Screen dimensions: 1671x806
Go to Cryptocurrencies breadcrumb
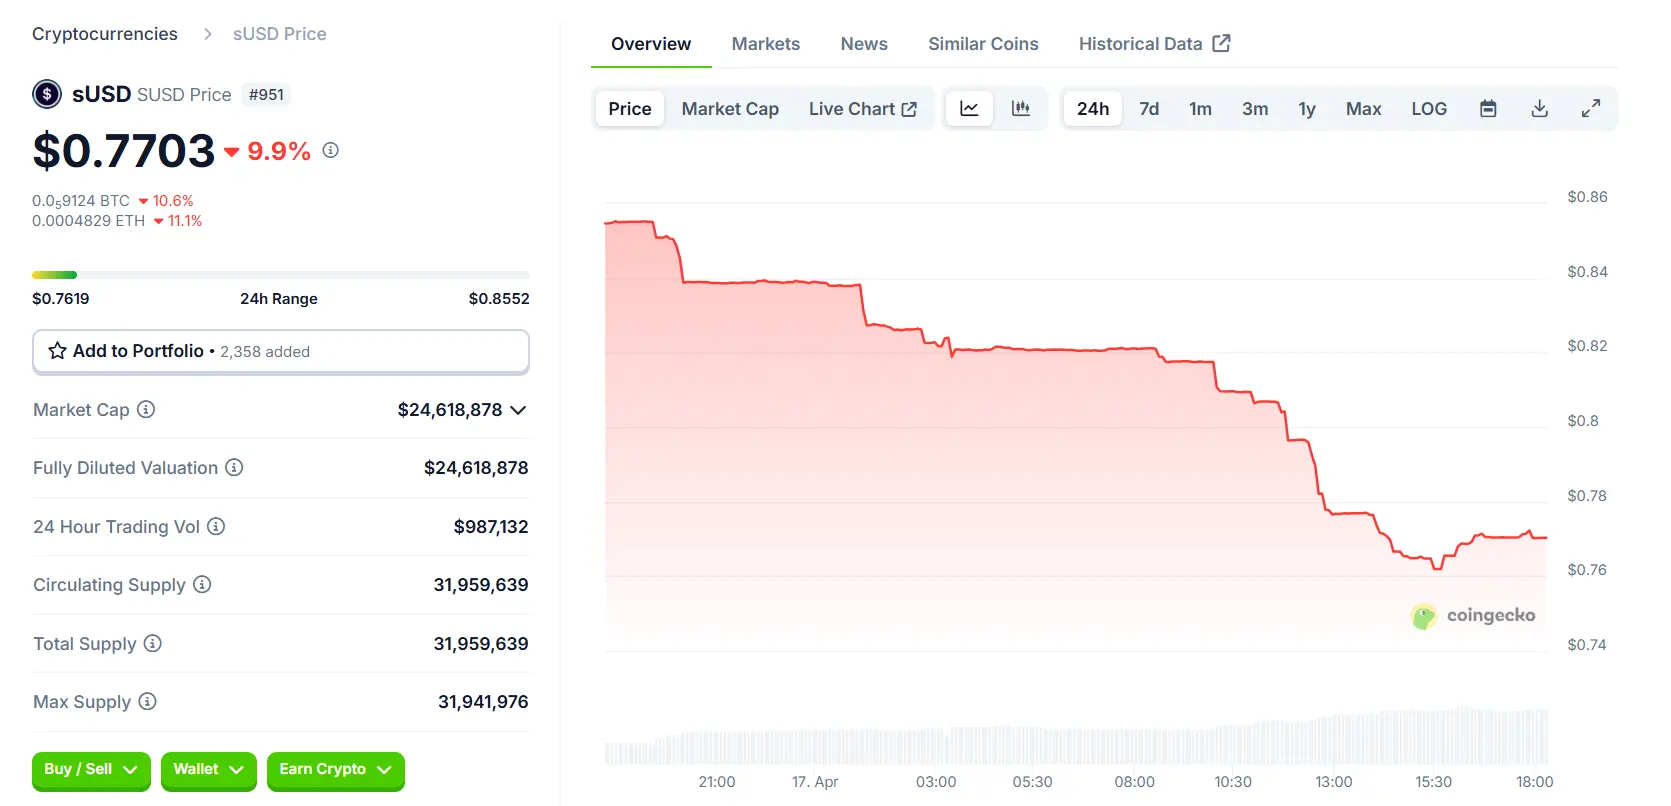(105, 34)
